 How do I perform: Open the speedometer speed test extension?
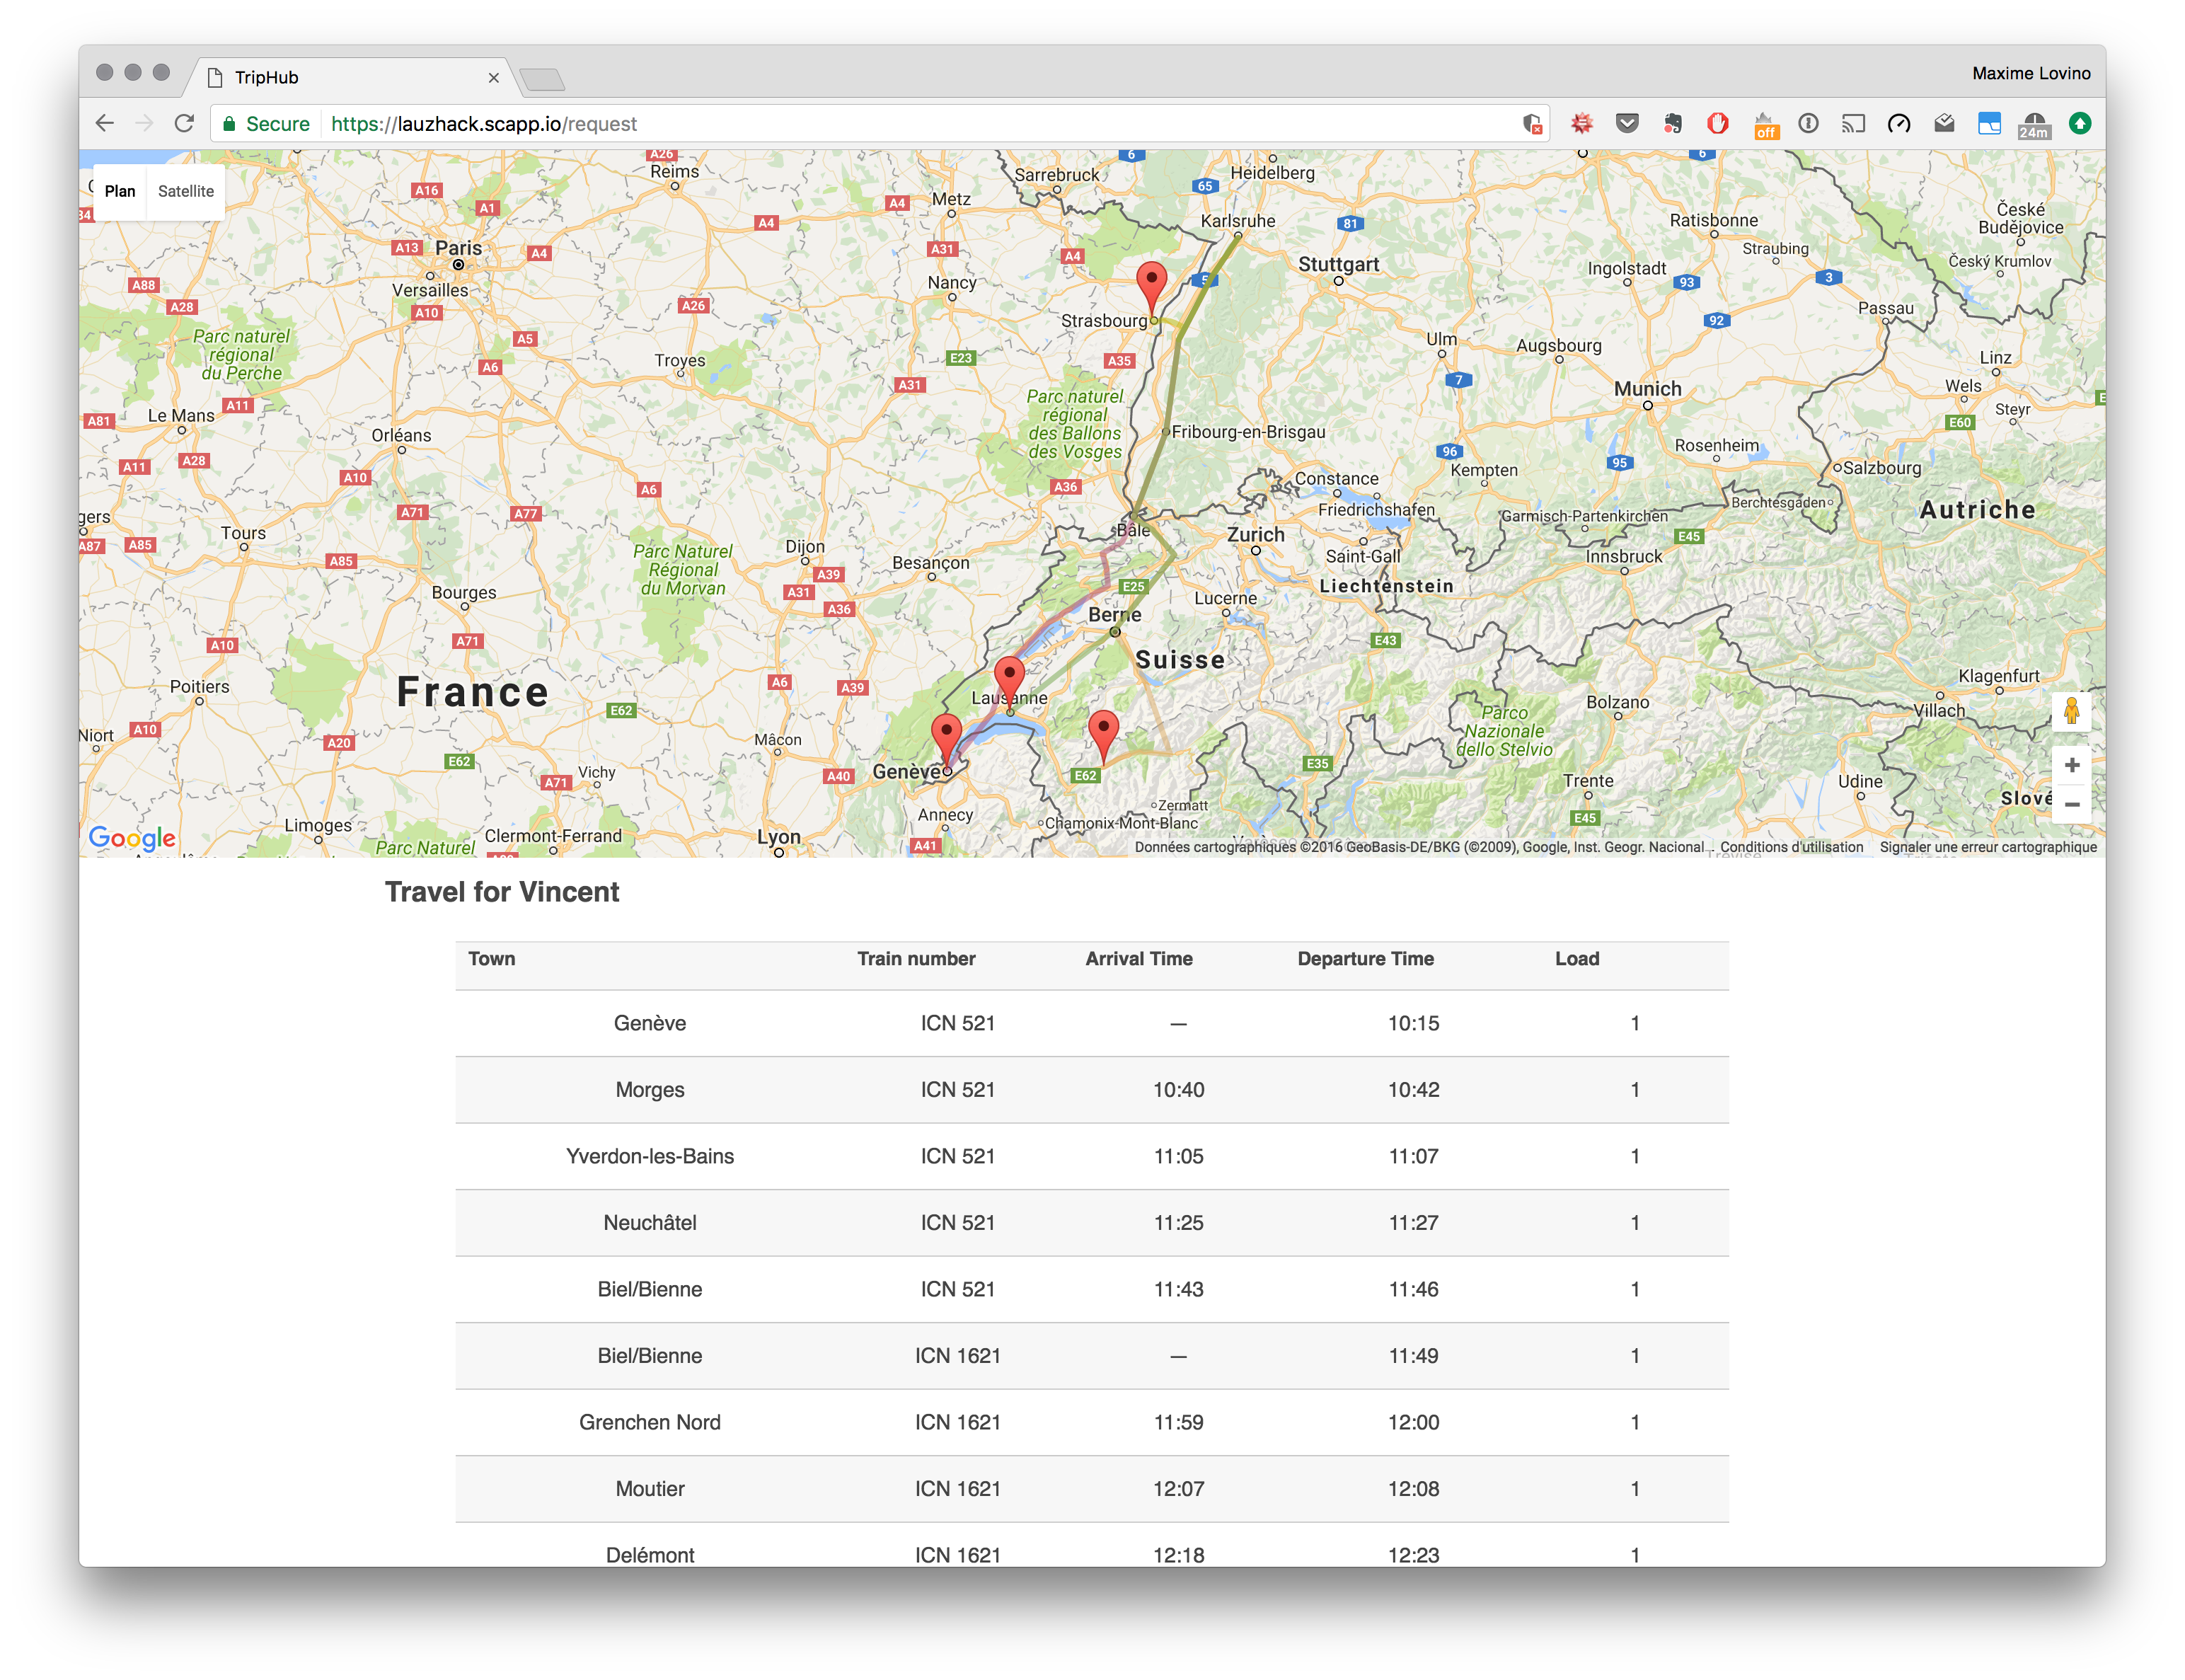coord(1898,124)
